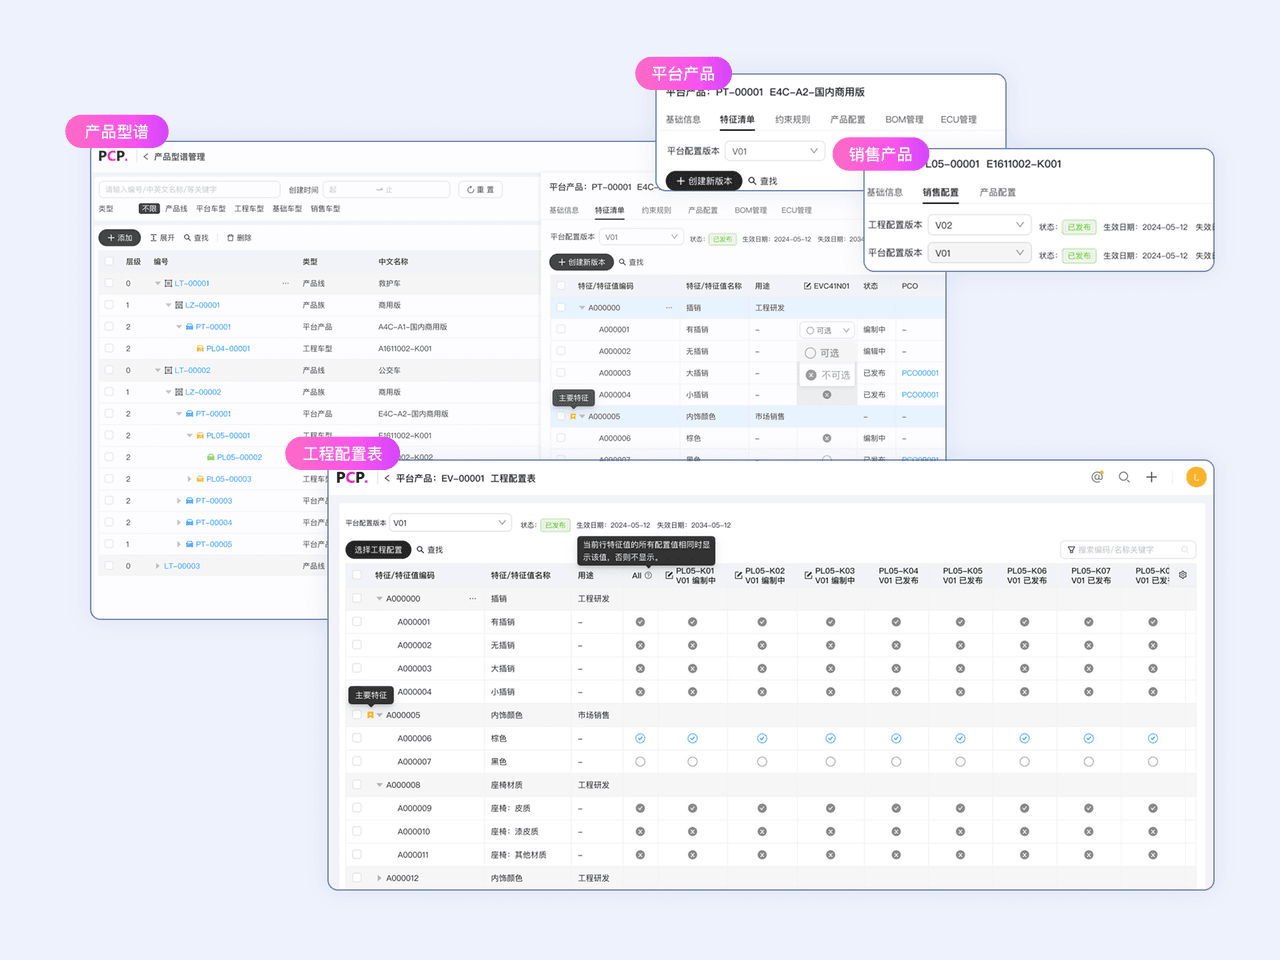Click the column settings gear icon

coord(1183,575)
